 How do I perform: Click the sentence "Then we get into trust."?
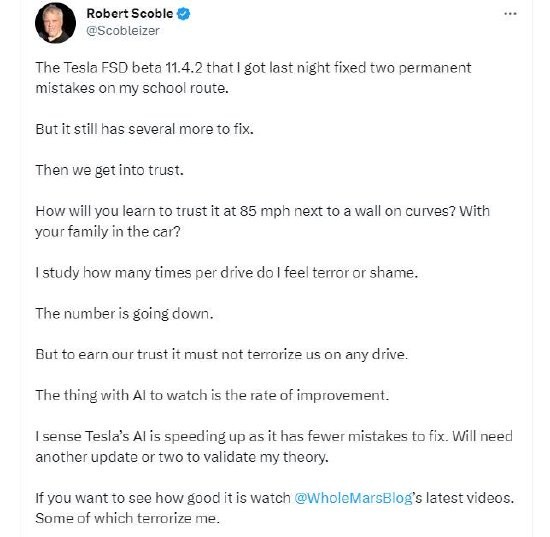coord(109,170)
